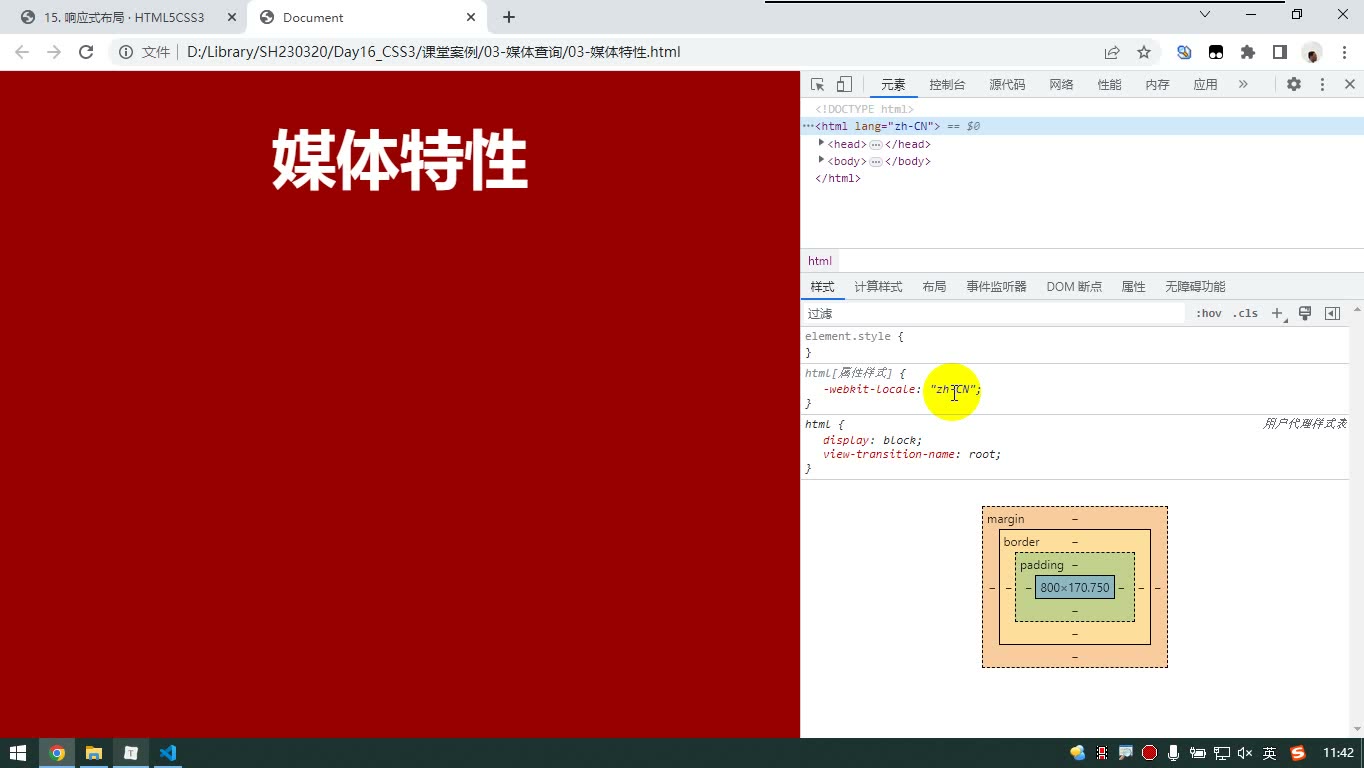
Task: Open File Explorer from taskbar
Action: 93,753
